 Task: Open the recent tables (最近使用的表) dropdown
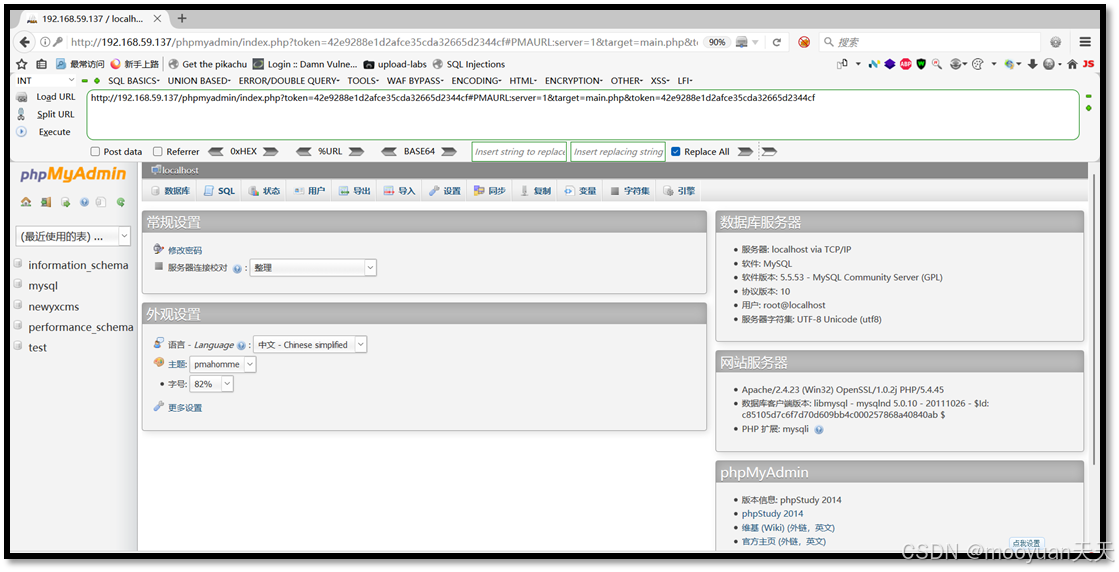(73, 236)
